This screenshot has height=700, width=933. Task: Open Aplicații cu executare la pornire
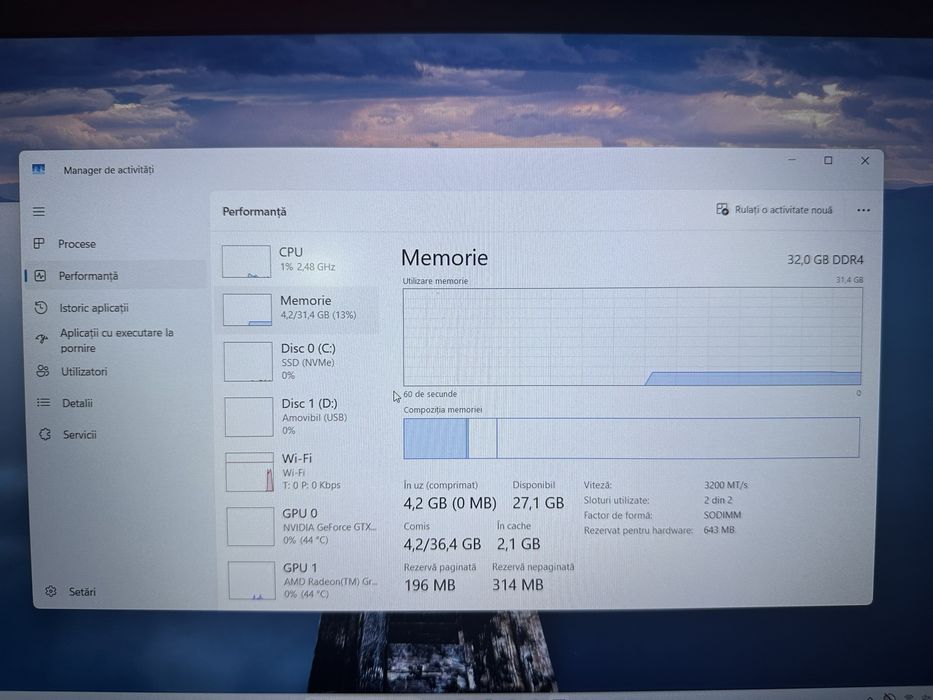tap(117, 340)
